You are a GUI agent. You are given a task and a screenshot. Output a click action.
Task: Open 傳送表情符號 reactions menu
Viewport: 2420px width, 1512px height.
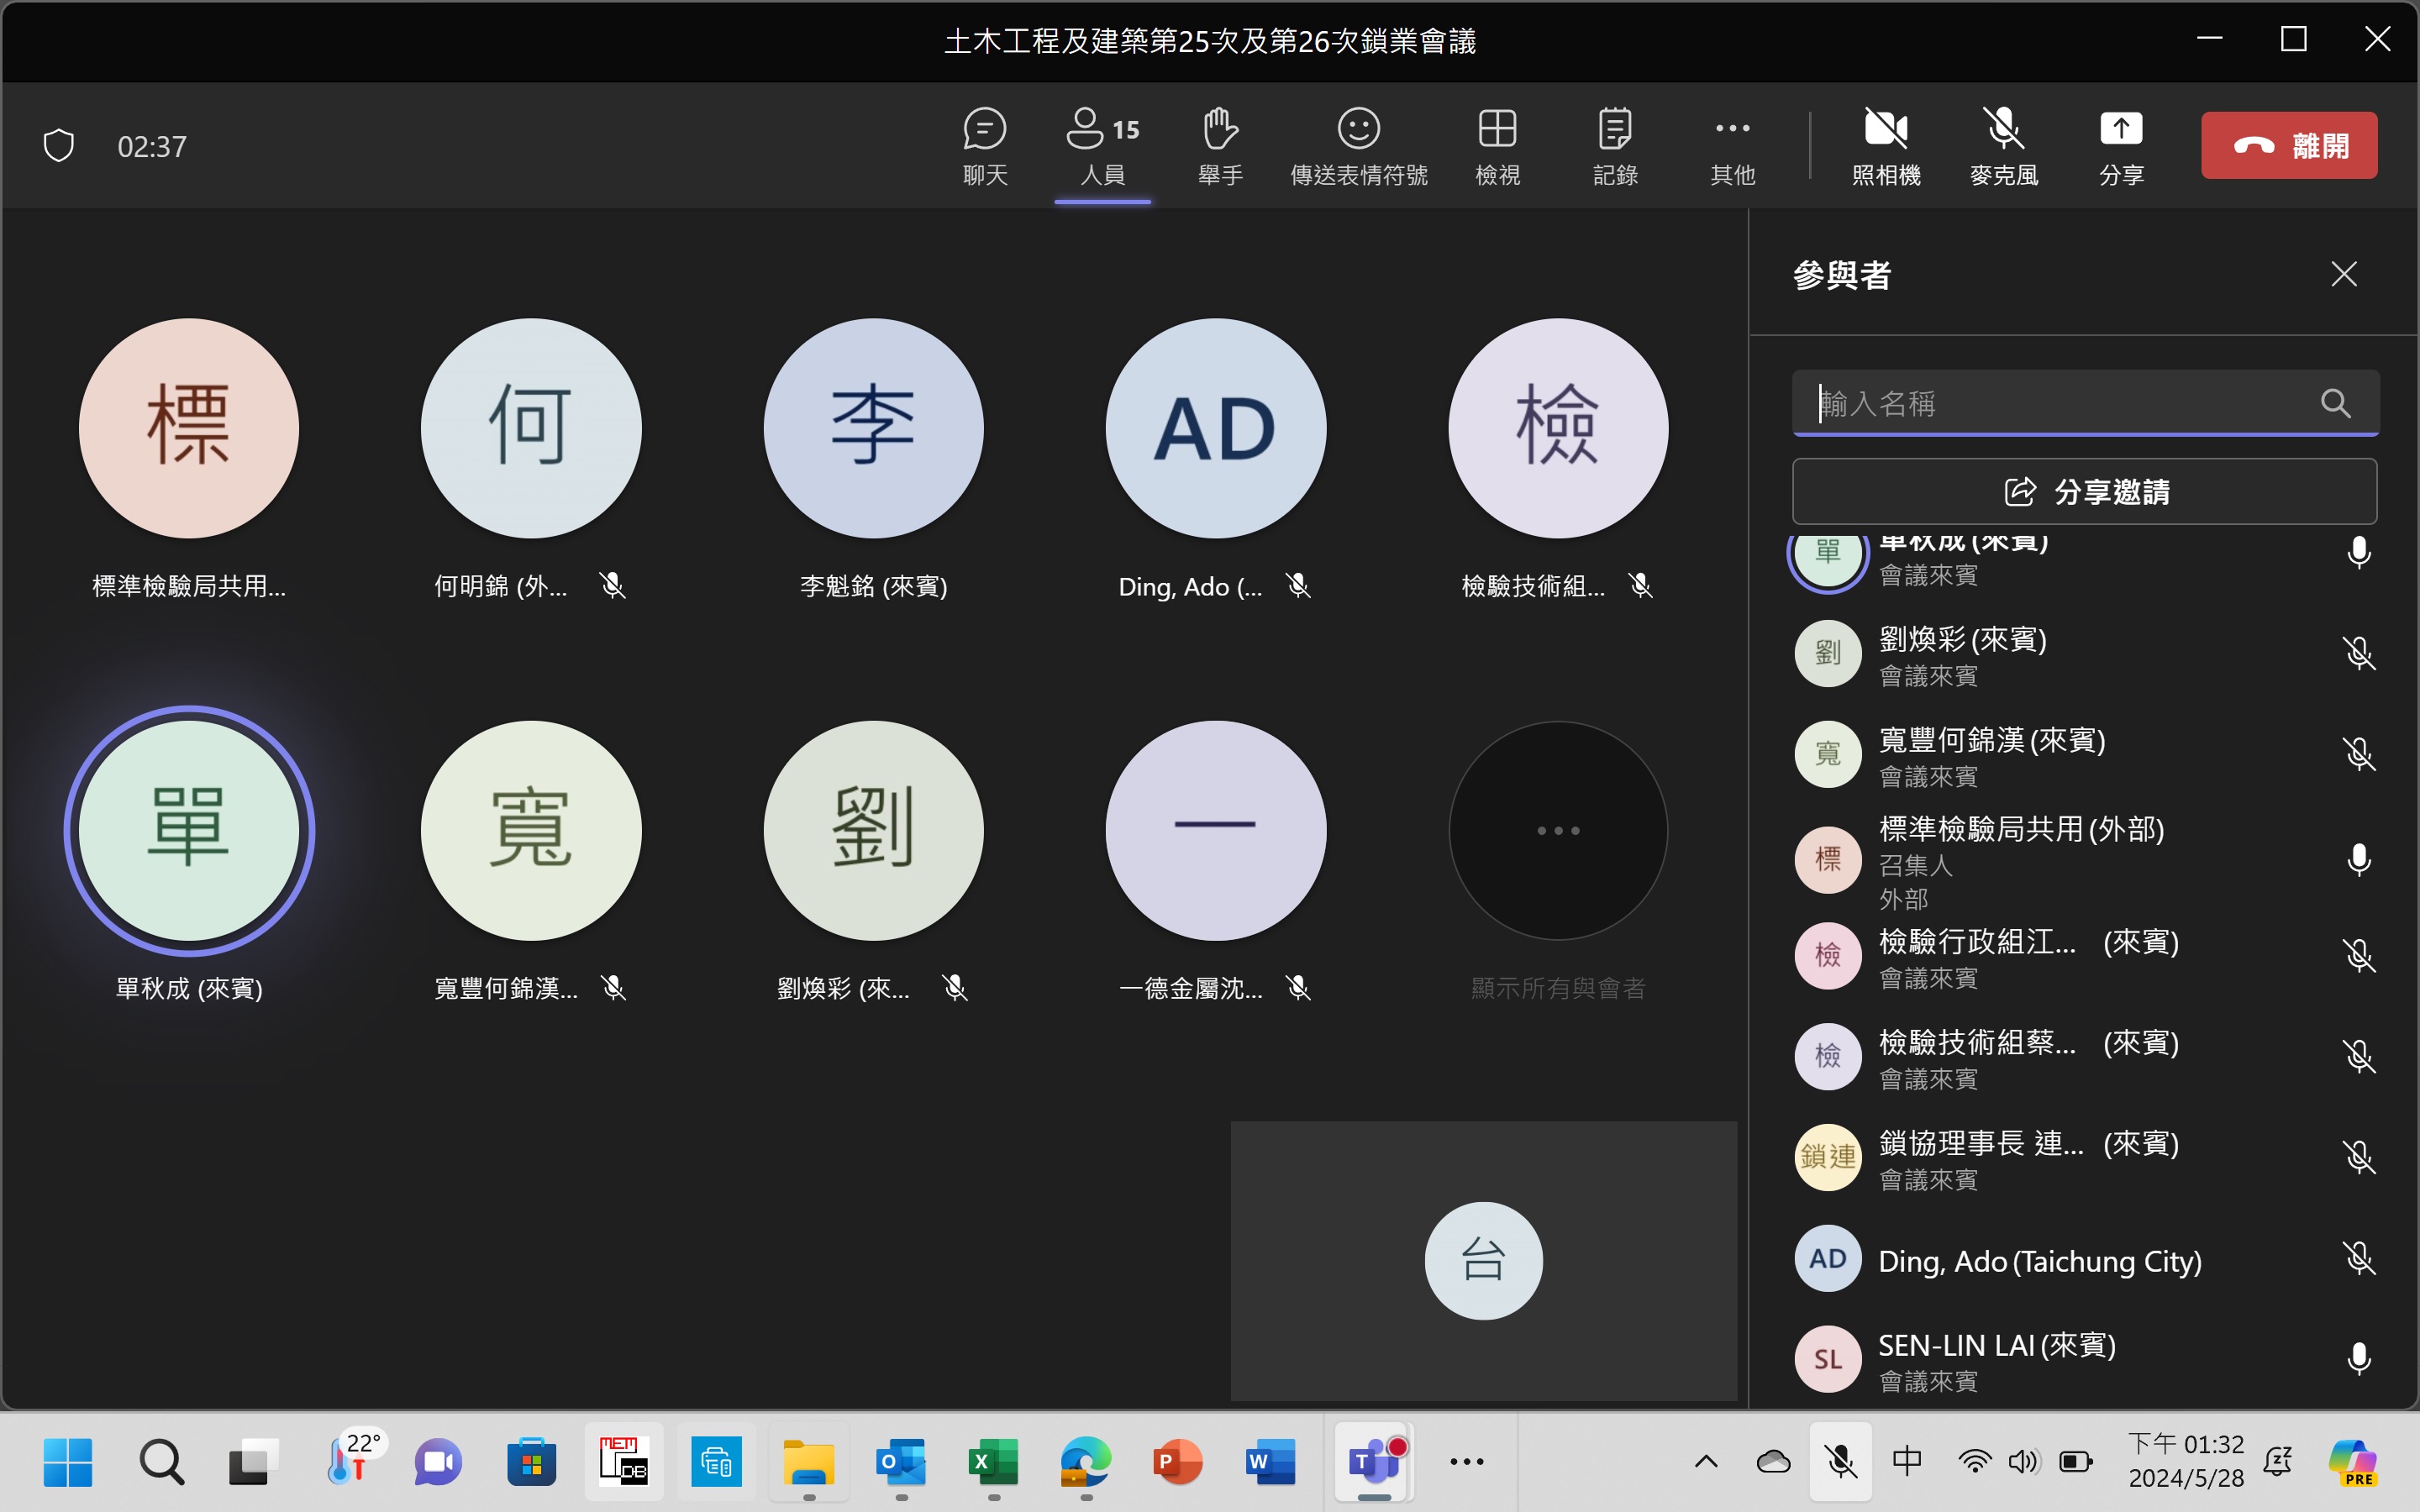pyautogui.click(x=1359, y=146)
